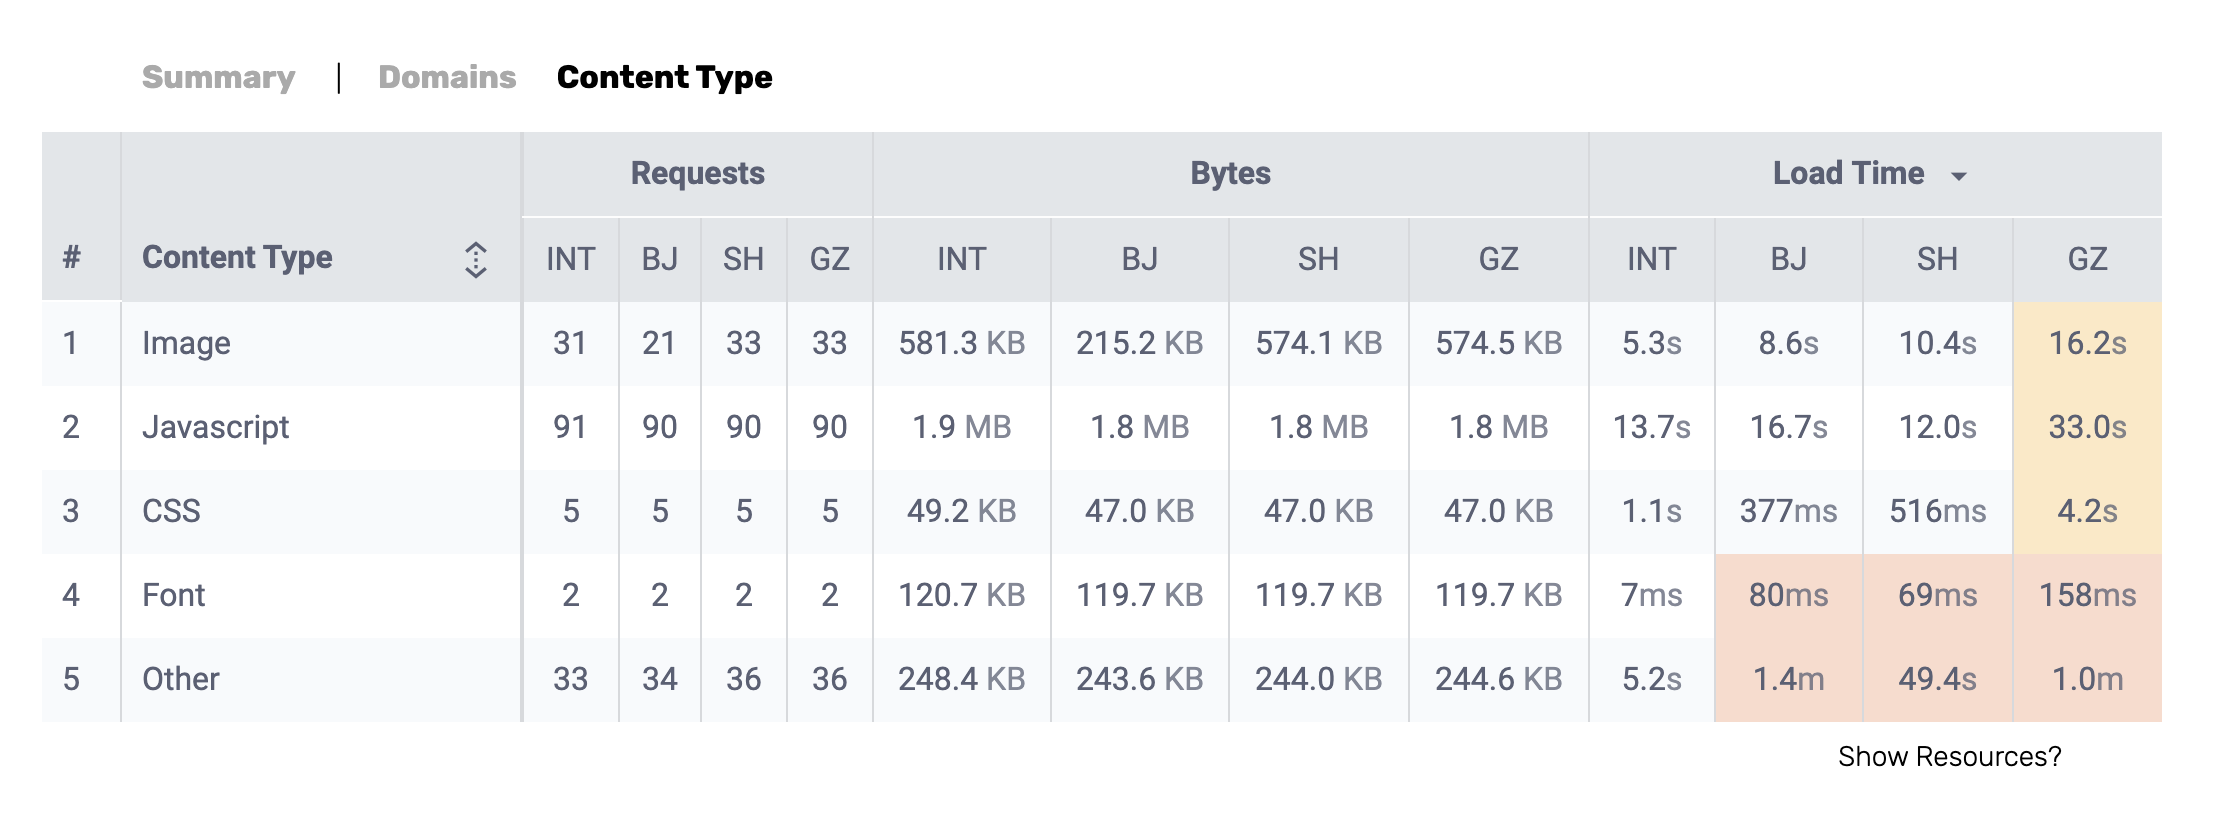Screen dimensions: 2220x838
Task: Select the Other row label
Action: [x=180, y=679]
